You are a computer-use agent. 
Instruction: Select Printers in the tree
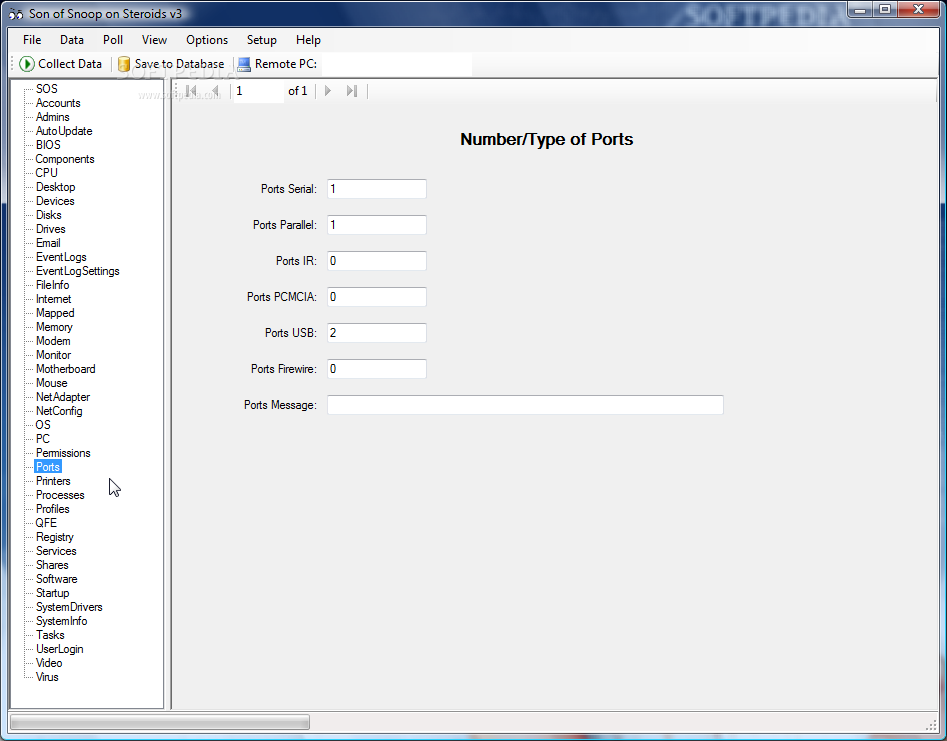coord(53,481)
